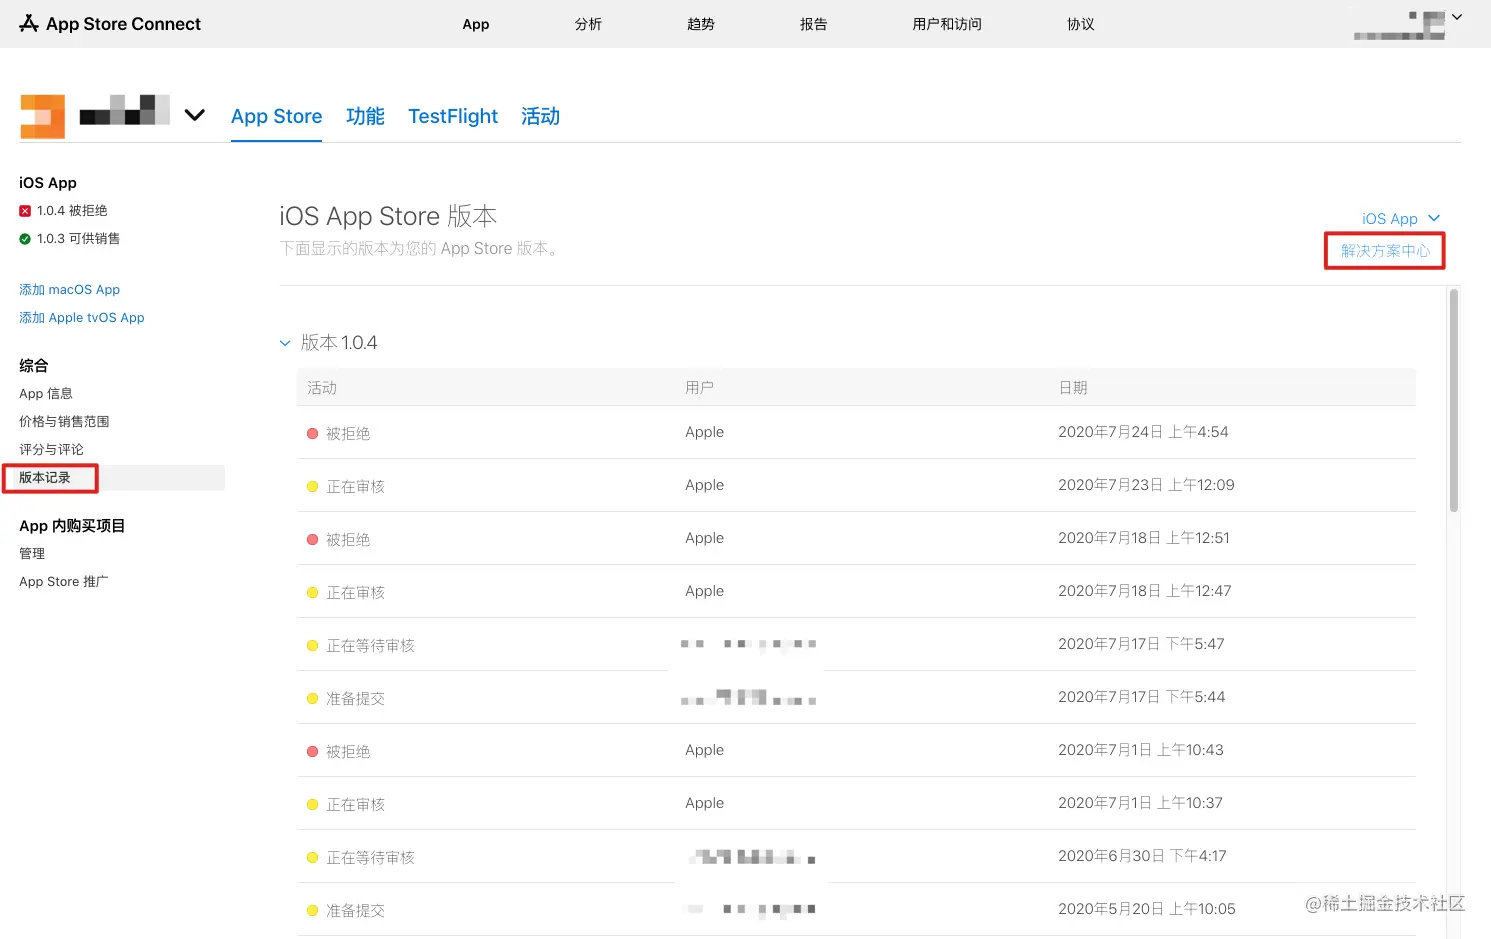The width and height of the screenshot is (1491, 939).
Task: Click the 日期 column header
Action: (1073, 388)
